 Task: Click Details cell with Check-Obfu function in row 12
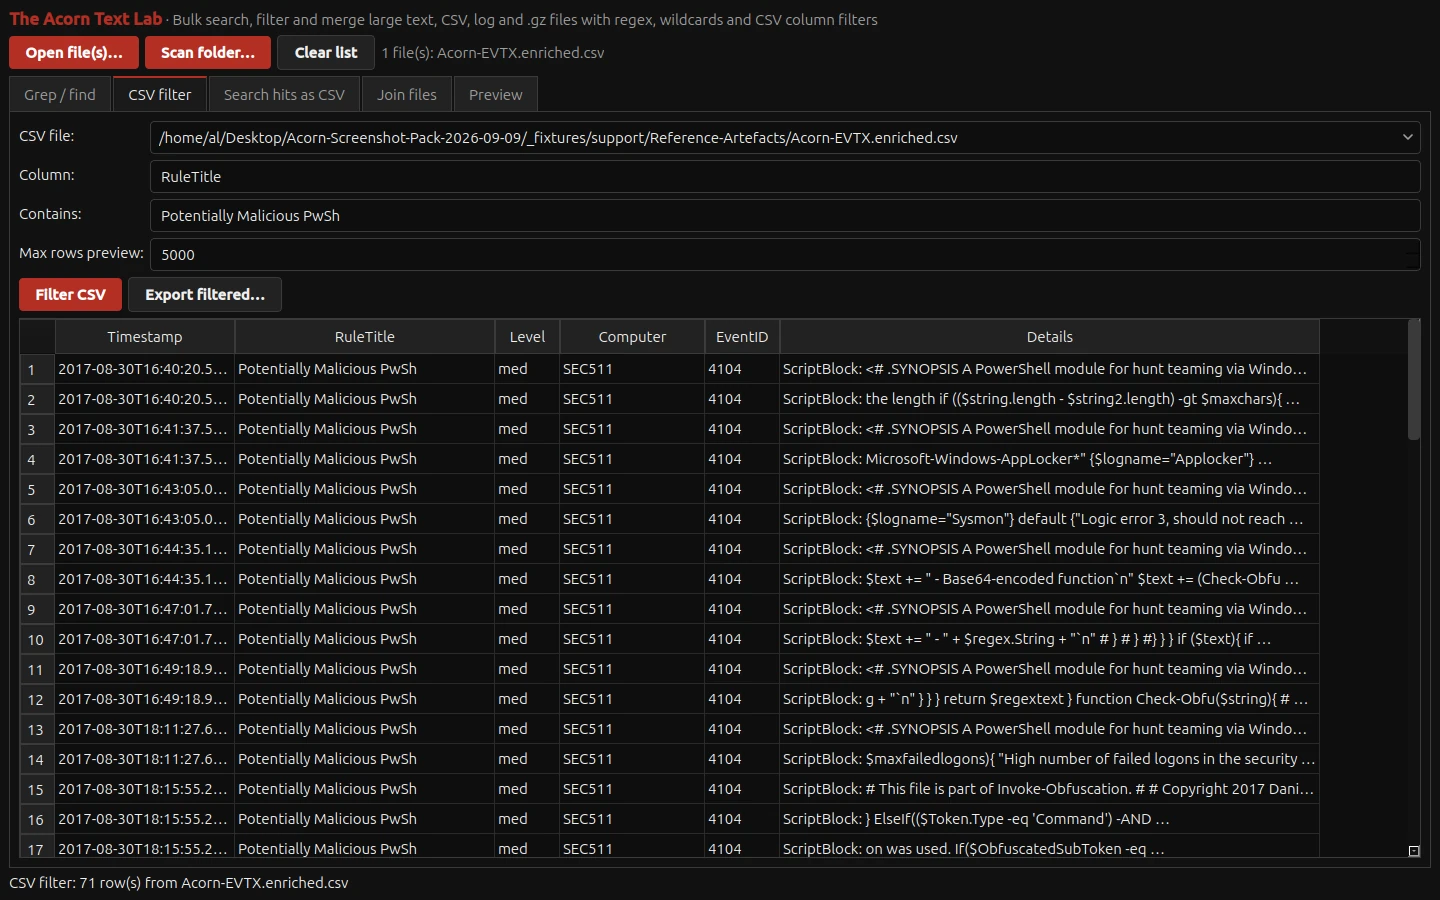click(x=1050, y=699)
